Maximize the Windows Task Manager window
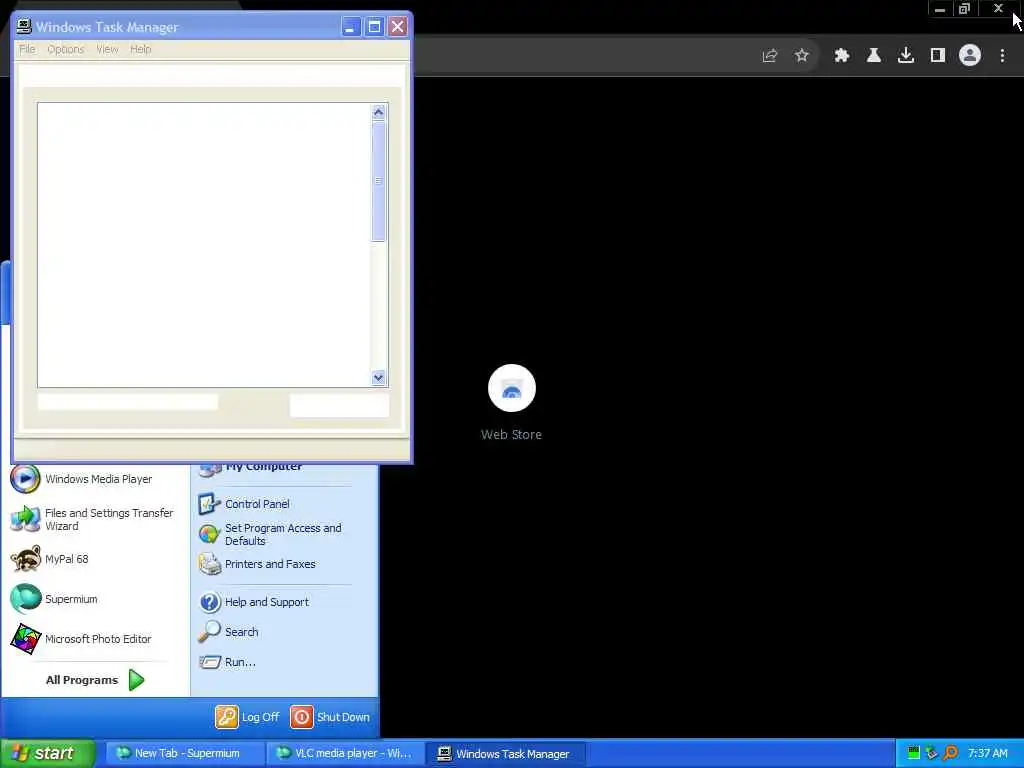 pyautogui.click(x=374, y=27)
